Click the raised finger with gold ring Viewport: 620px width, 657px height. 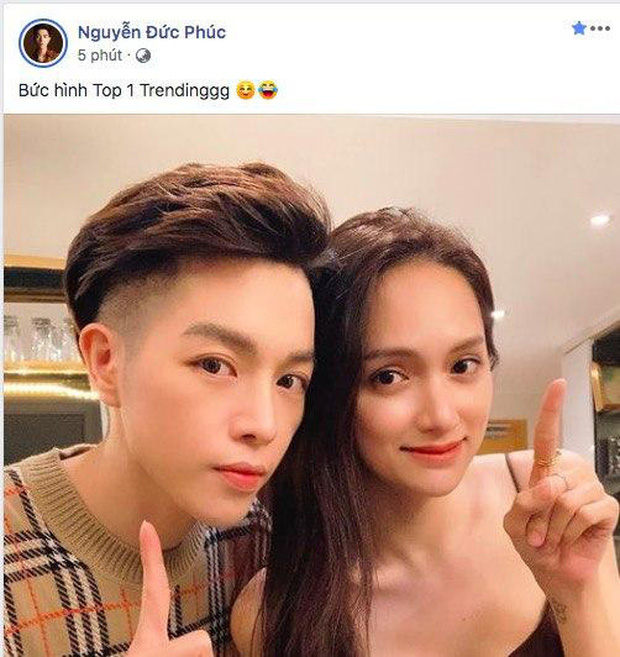(x=548, y=434)
